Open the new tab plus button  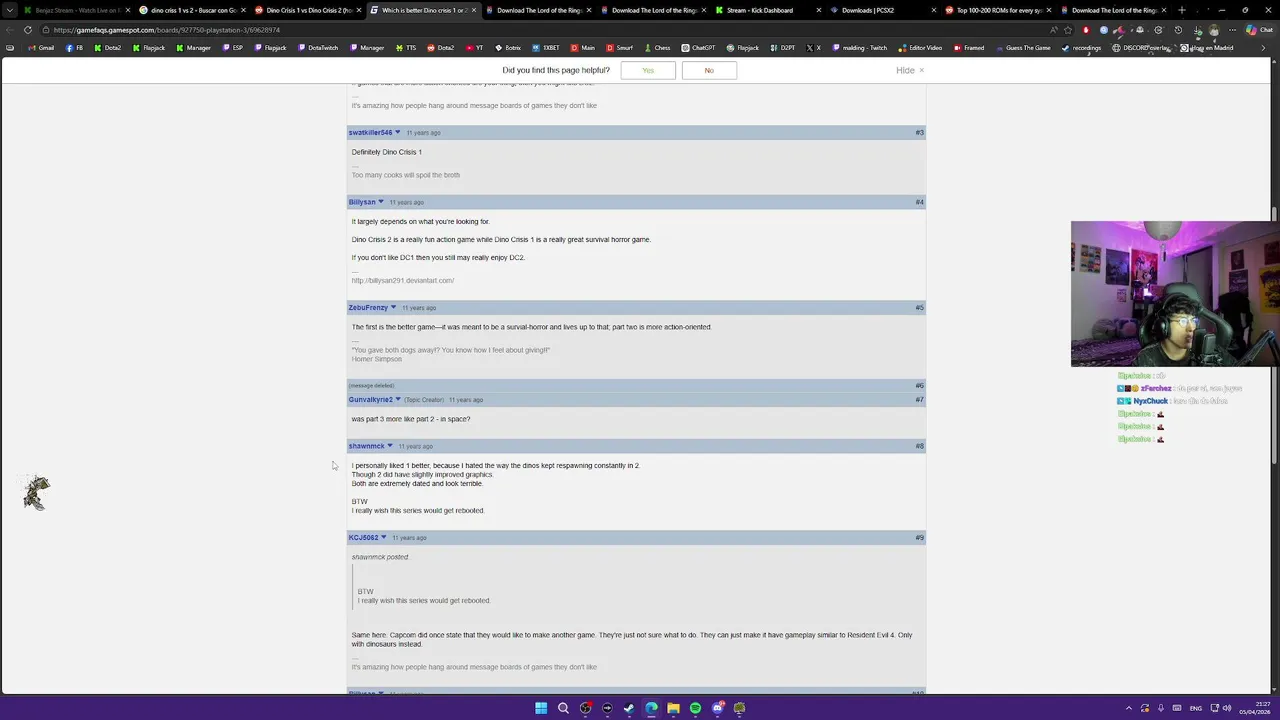coord(1182,10)
